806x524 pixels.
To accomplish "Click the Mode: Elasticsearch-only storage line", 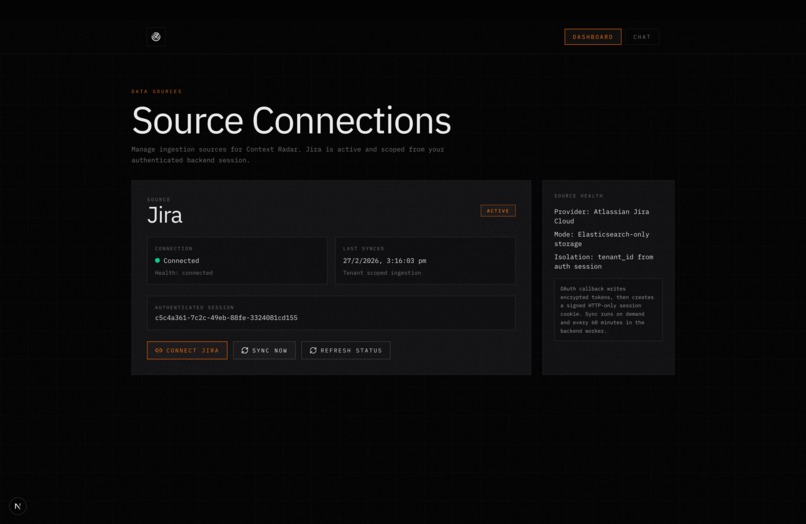I will (x=601, y=239).
